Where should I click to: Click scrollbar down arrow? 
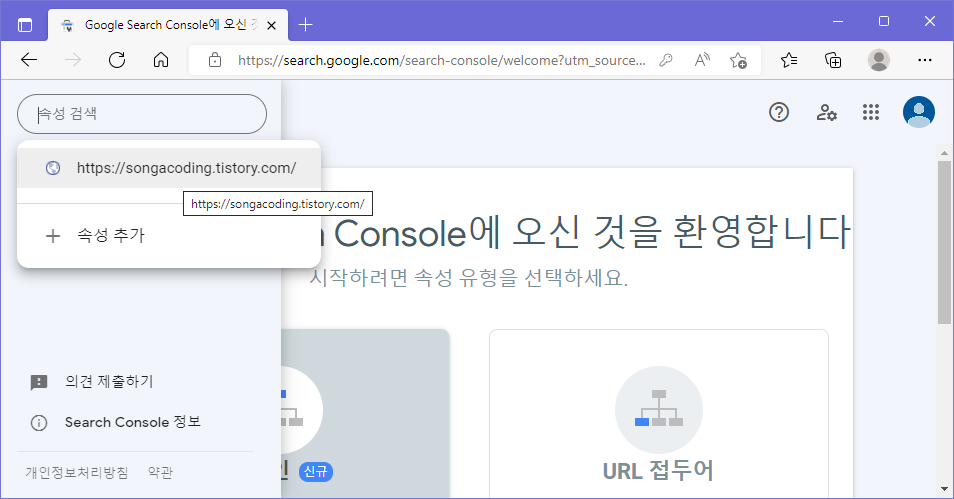click(944, 489)
